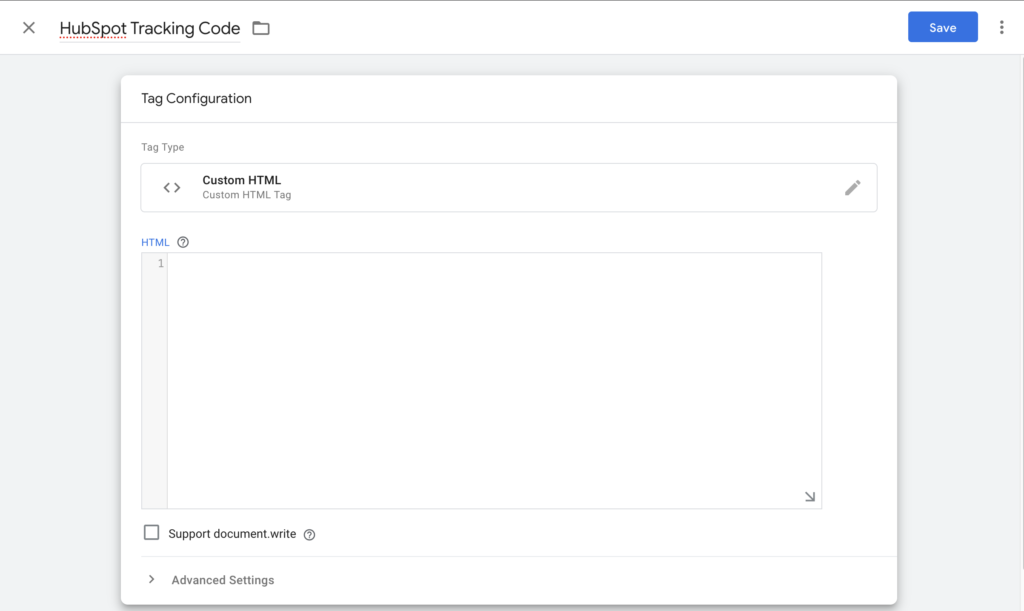Enable the Support document.write checkbox
This screenshot has width=1024, height=611.
point(151,532)
